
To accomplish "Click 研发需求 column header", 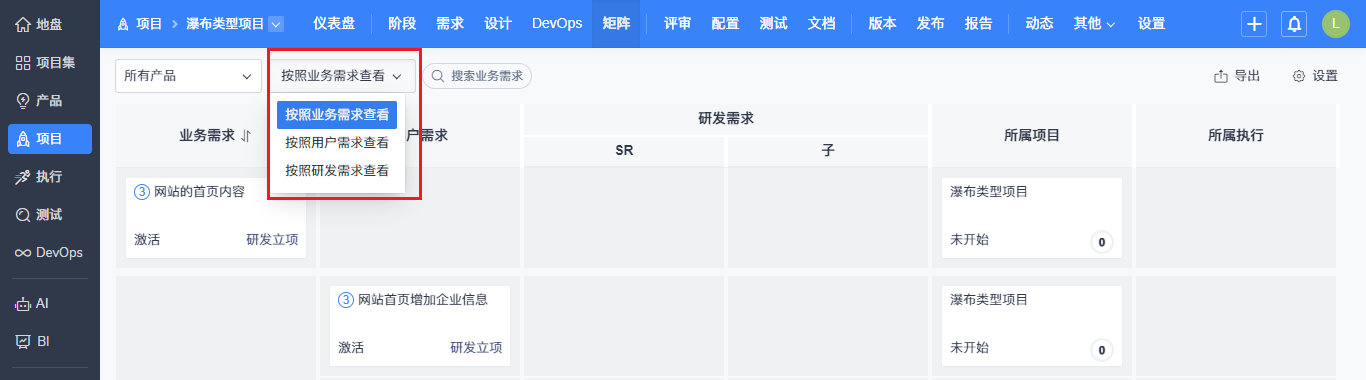I will 726,118.
